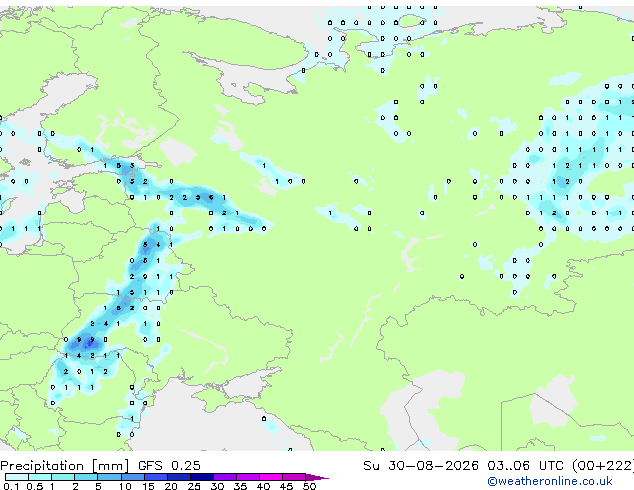Viewport: 634px width, 490px height.
Task: Pick the 15–20 mm legend swatch
Action: (x=156, y=477)
